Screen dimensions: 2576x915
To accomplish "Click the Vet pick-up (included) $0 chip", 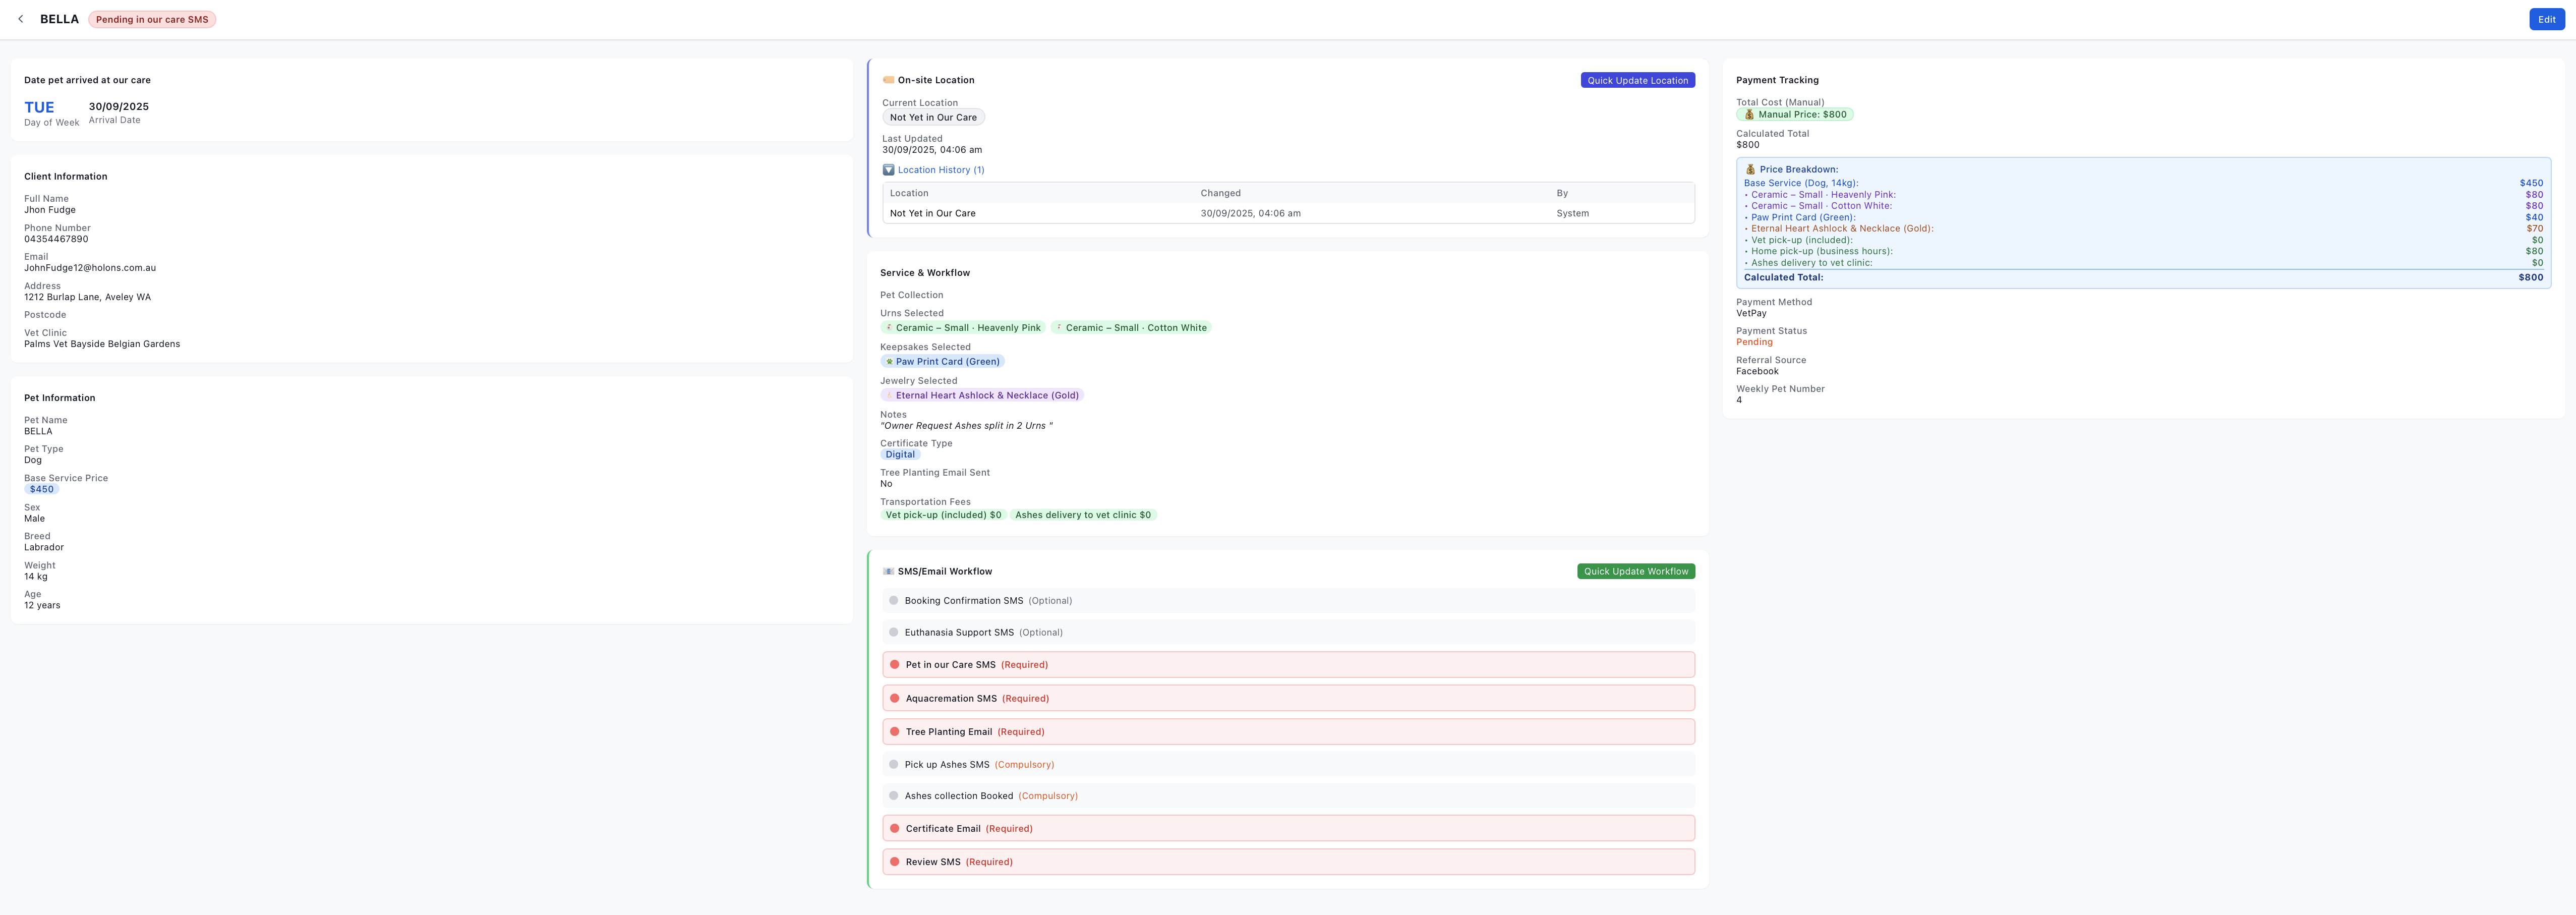I will click(943, 515).
